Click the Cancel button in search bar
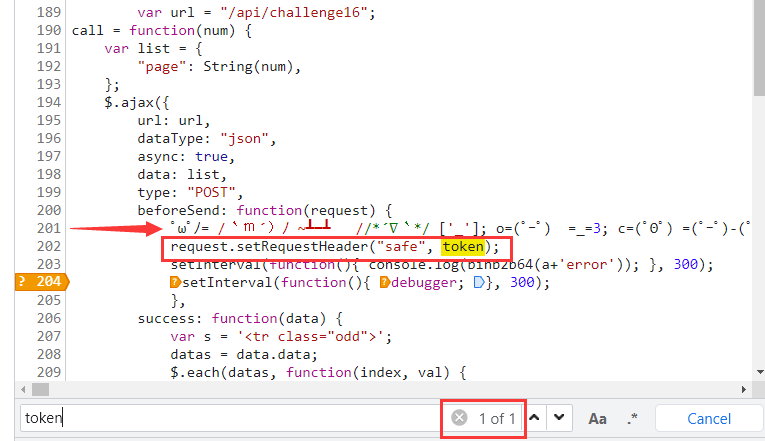 tap(708, 419)
